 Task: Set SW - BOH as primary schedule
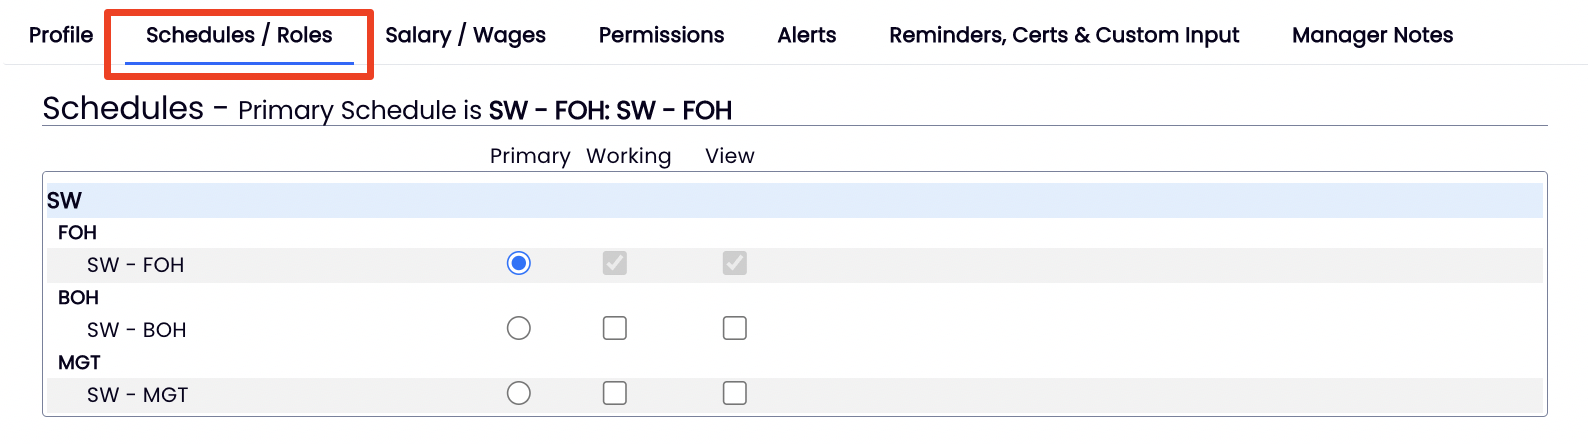[x=518, y=328]
